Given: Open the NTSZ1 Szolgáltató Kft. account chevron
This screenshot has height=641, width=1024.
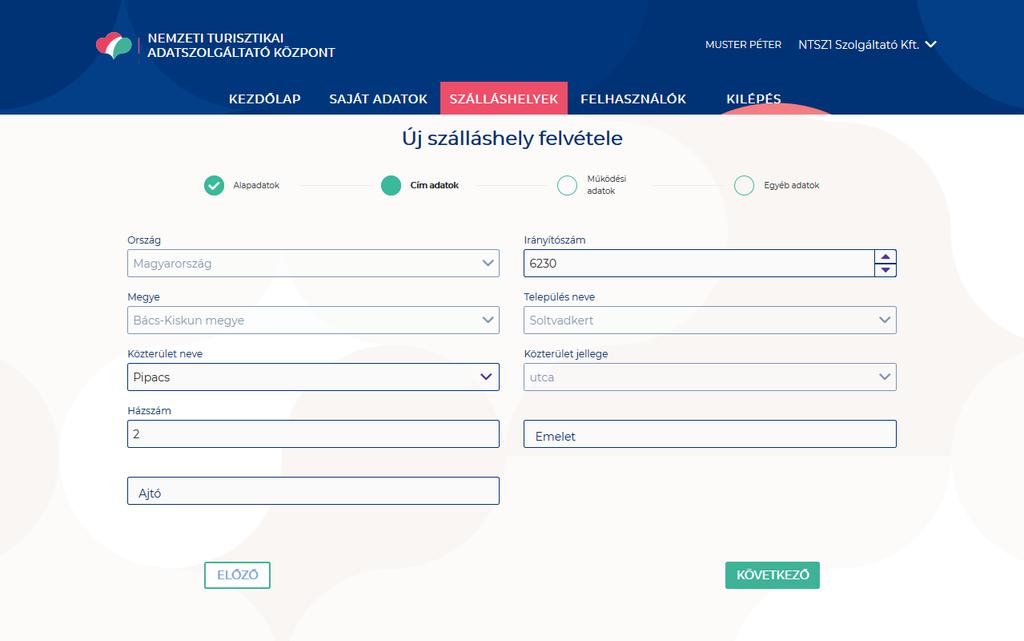Looking at the screenshot, I should click(931, 44).
